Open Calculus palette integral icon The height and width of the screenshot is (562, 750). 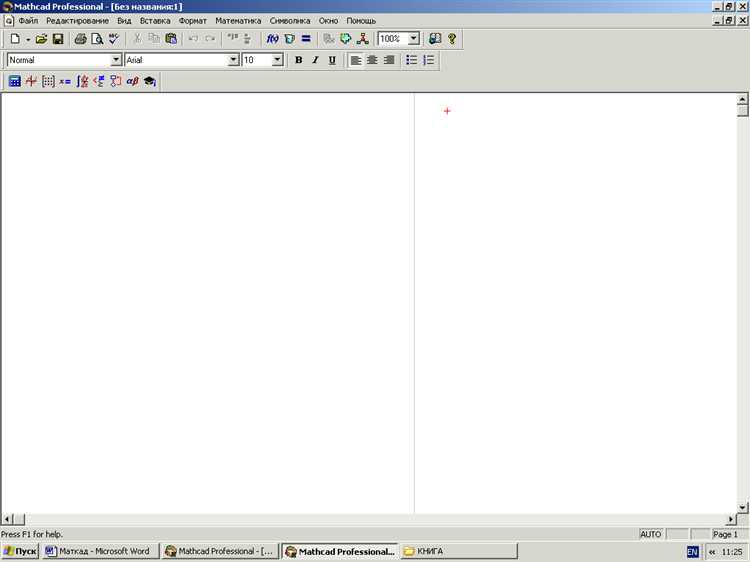click(82, 81)
